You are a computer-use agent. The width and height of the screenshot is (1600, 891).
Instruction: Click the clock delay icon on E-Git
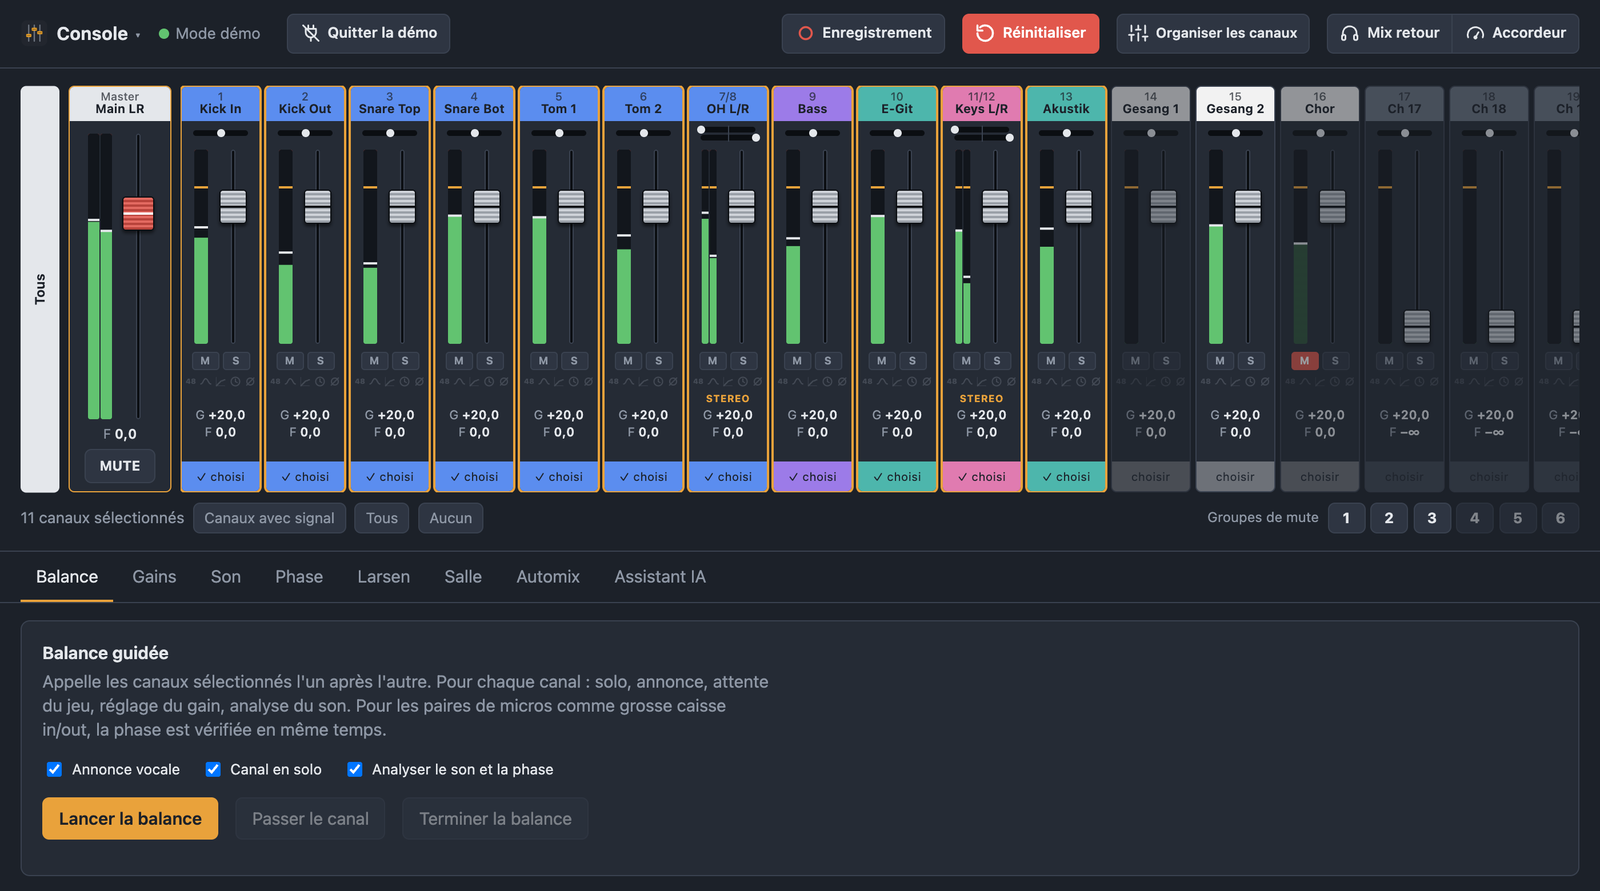click(912, 382)
